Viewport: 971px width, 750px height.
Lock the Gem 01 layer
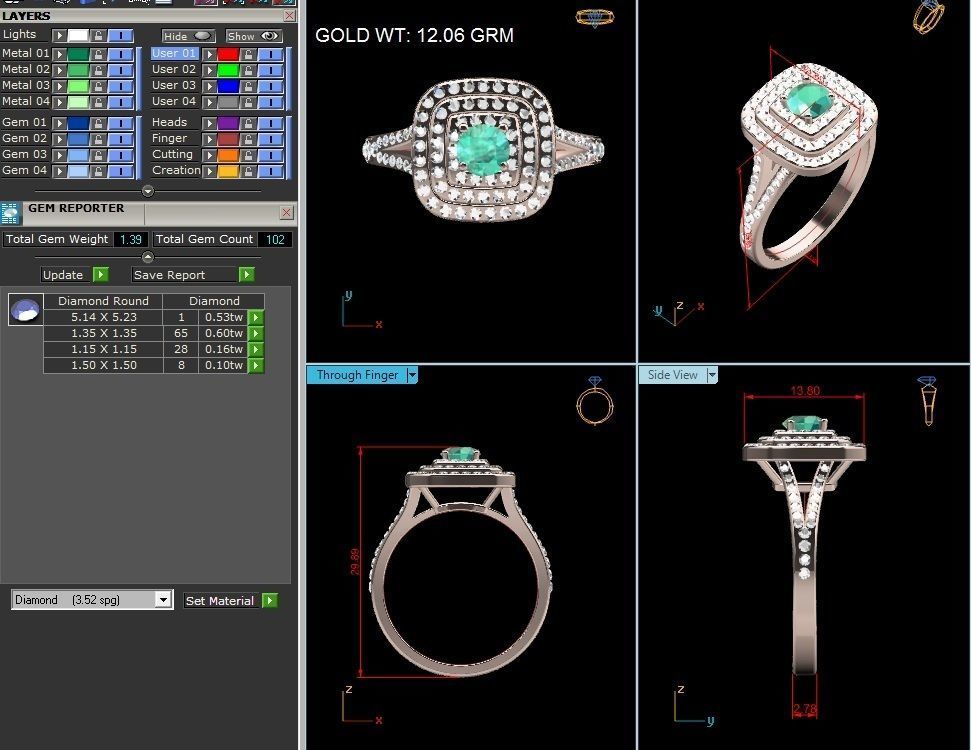coord(98,123)
